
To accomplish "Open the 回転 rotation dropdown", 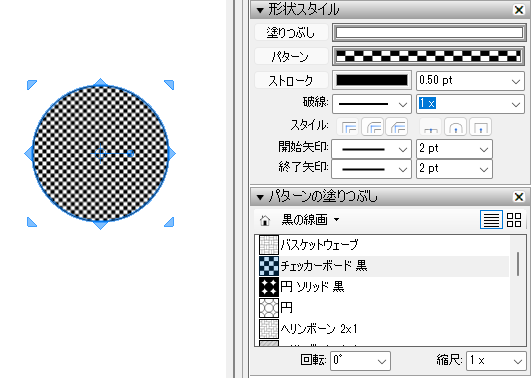I will click(360, 361).
